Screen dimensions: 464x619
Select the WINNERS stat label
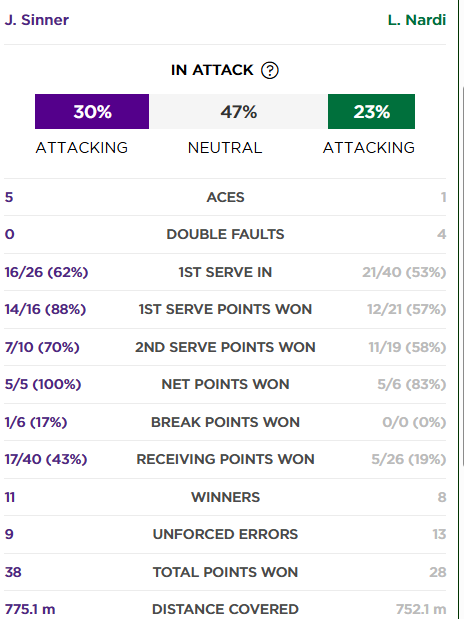click(225, 497)
